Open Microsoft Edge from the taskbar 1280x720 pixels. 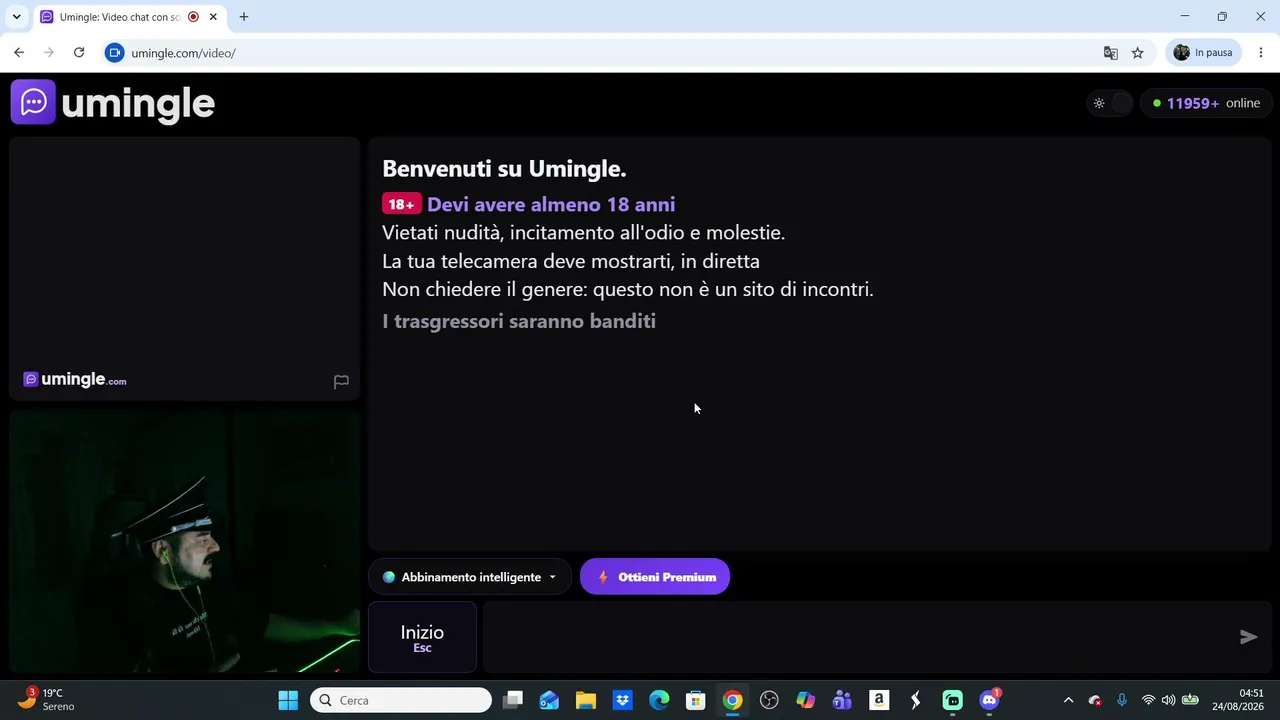pyautogui.click(x=659, y=700)
